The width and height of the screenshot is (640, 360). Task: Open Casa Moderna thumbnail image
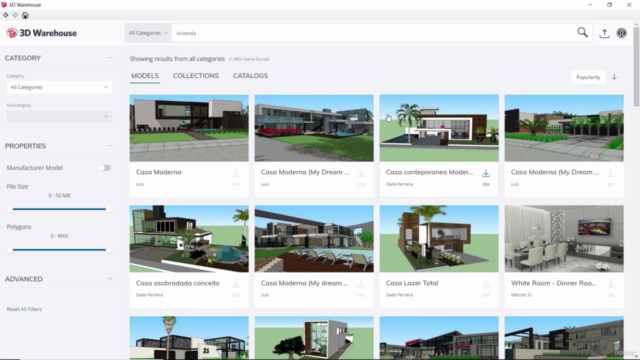(x=189, y=128)
